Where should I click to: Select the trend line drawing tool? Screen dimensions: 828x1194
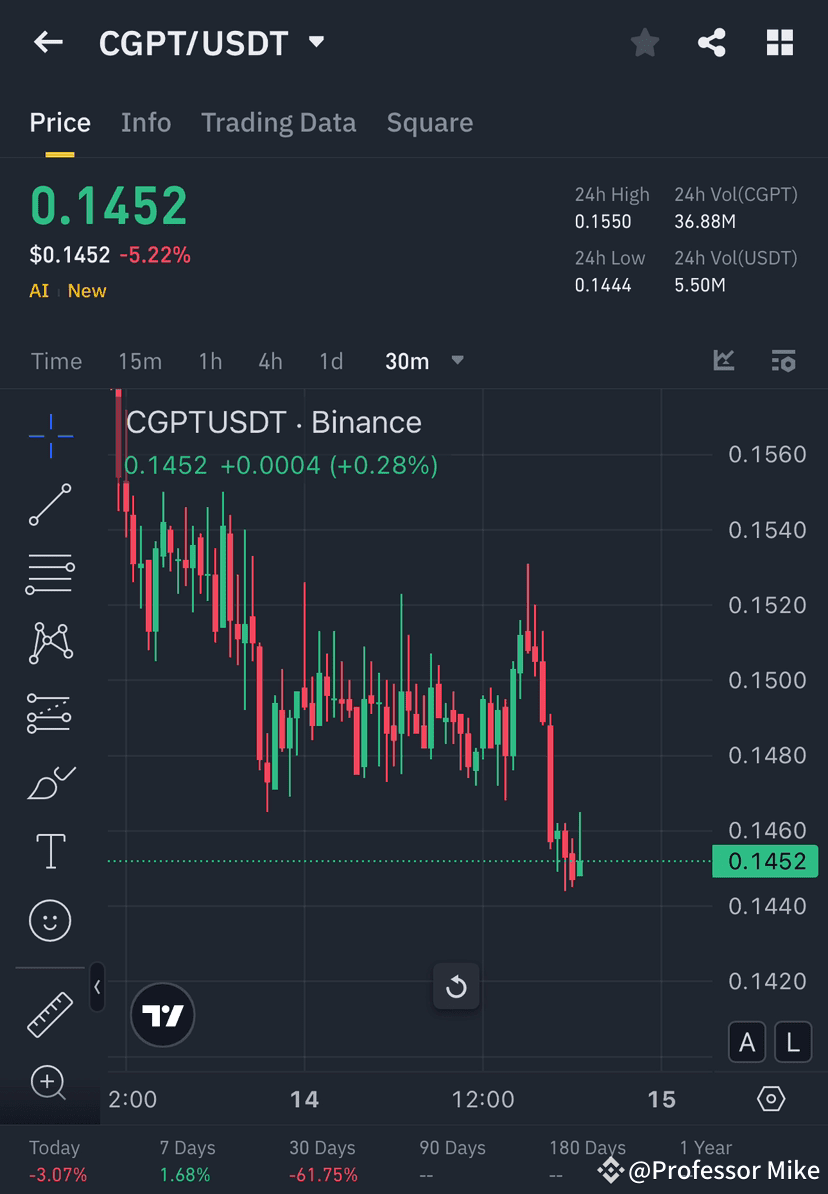tap(50, 505)
